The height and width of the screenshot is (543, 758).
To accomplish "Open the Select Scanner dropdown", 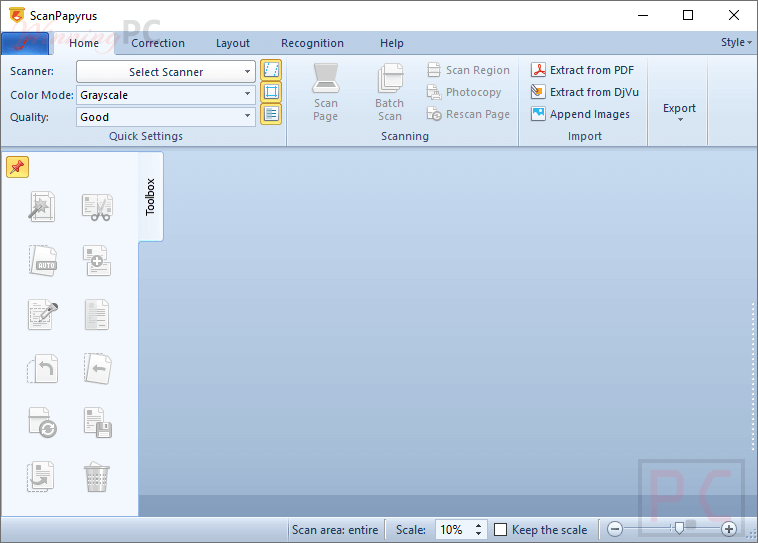I will coord(166,72).
